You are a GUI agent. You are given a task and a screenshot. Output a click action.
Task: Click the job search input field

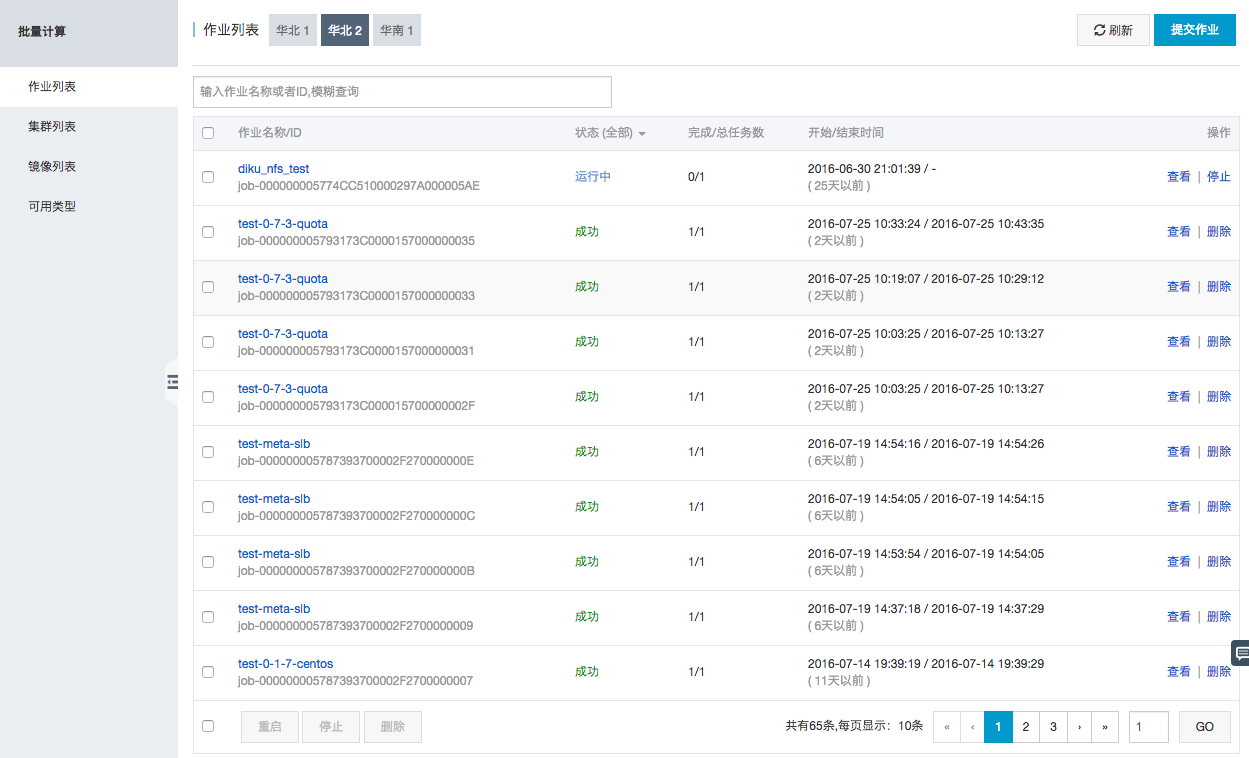pyautogui.click(x=402, y=91)
